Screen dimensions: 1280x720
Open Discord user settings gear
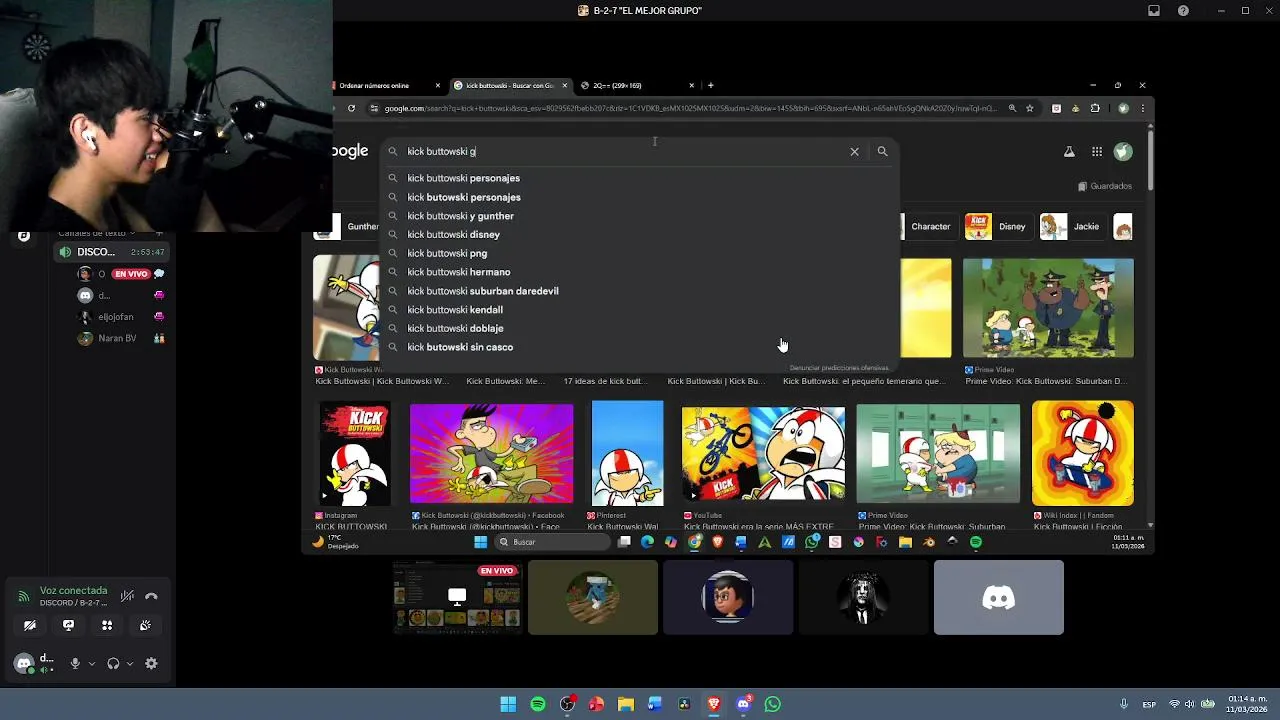[x=151, y=663]
